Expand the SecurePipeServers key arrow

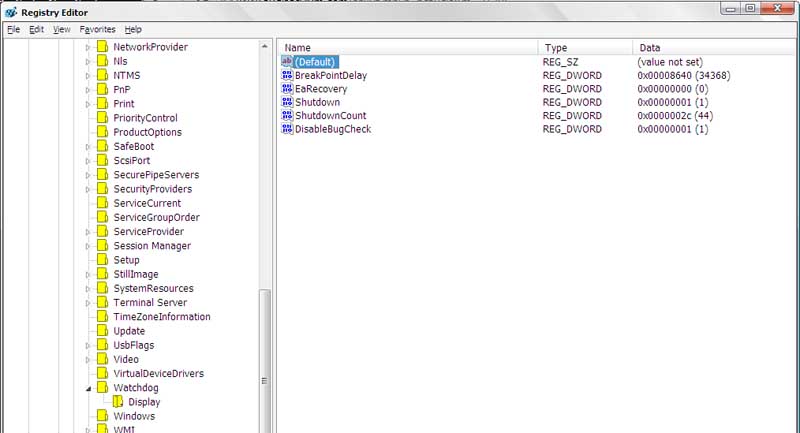coord(88,175)
